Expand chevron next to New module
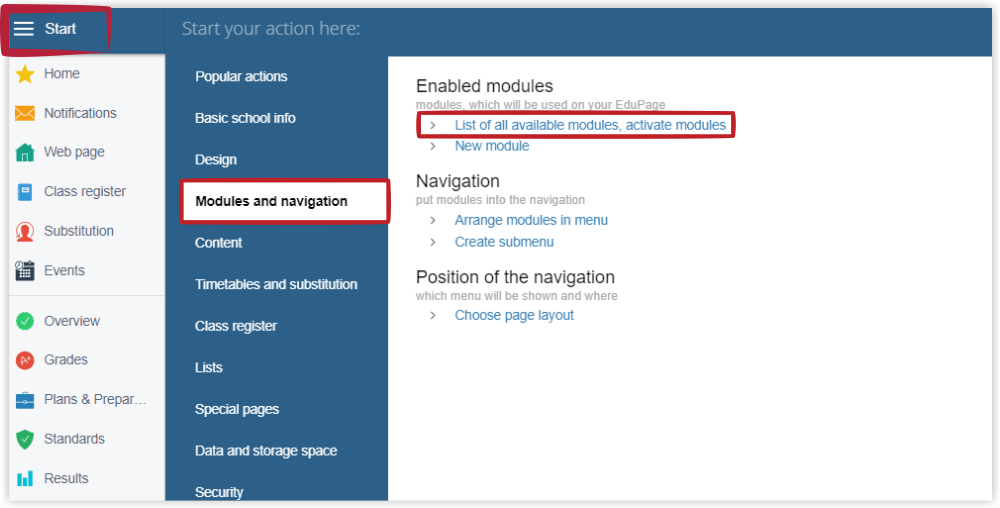This screenshot has width=1000, height=508. (433, 146)
